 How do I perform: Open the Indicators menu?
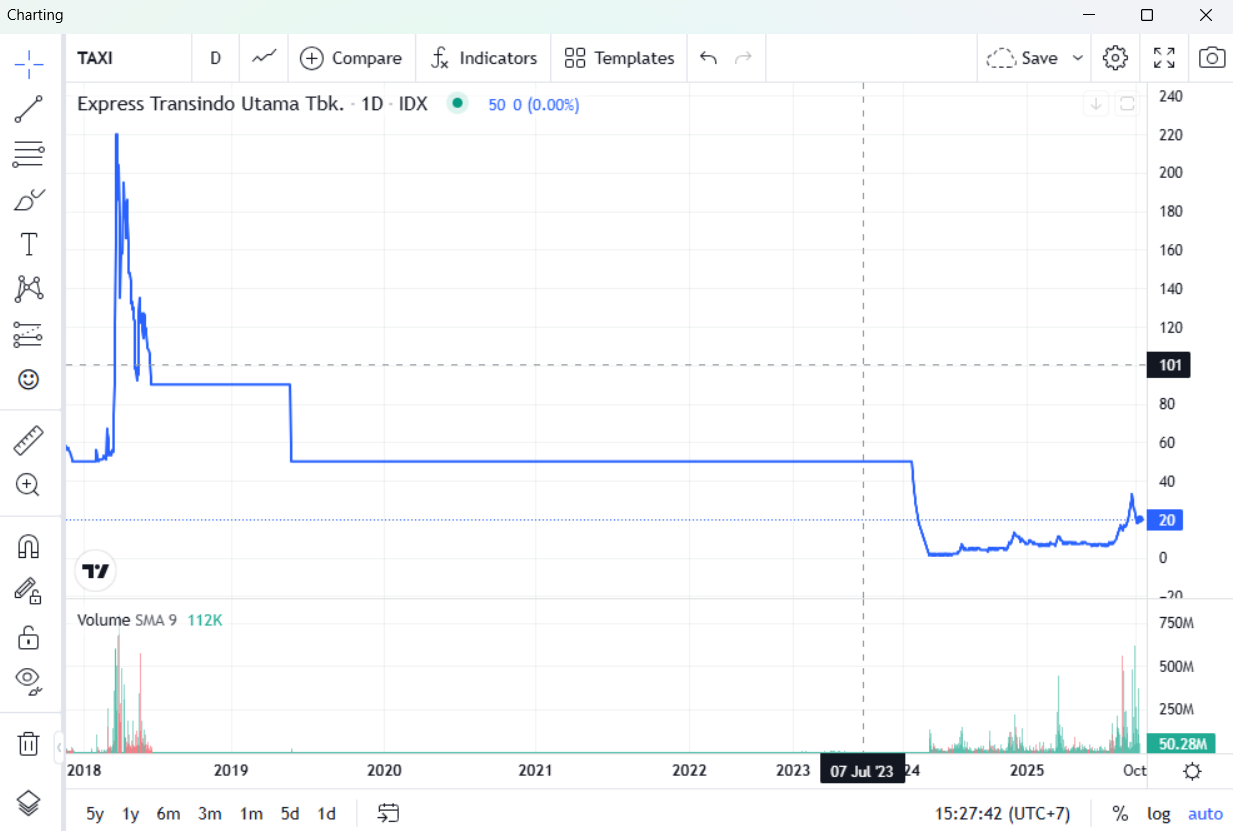pyautogui.click(x=484, y=58)
